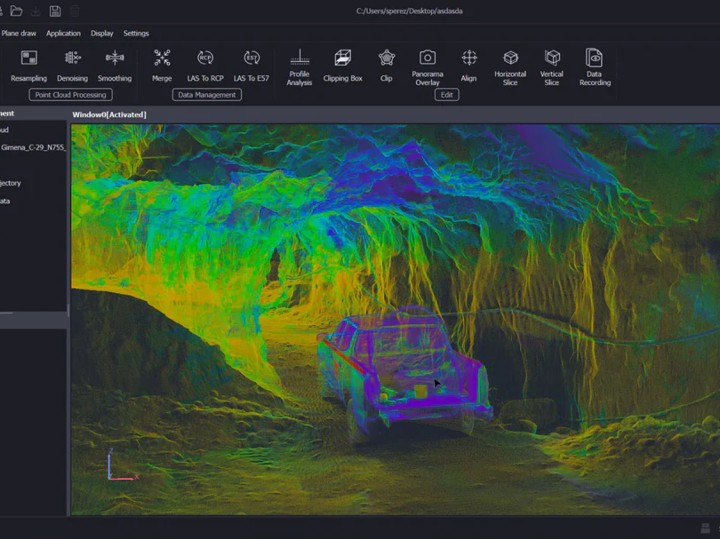This screenshot has height=540, width=720.
Task: Select the Window0[Activated] view tab
Action: point(109,114)
